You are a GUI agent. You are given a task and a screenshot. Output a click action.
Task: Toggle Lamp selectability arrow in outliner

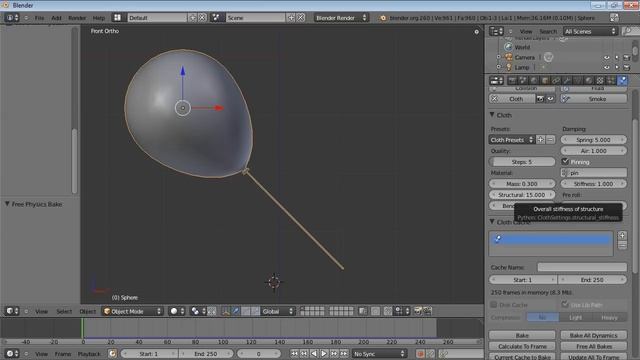(x=617, y=67)
